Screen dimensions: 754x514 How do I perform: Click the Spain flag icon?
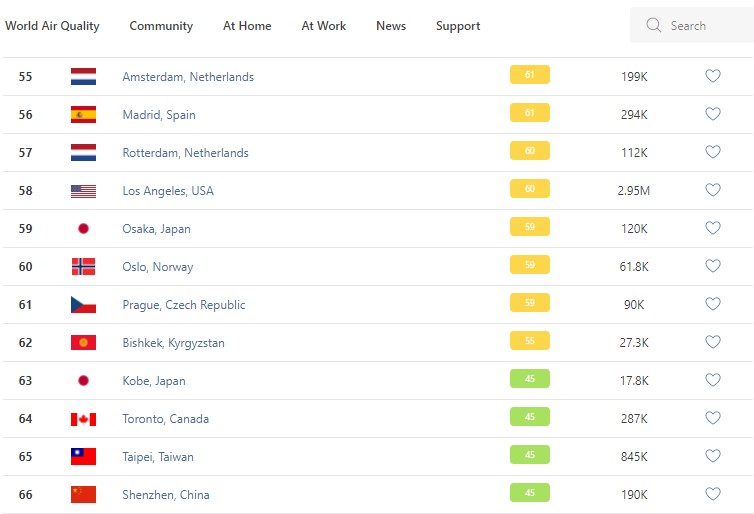(83, 114)
